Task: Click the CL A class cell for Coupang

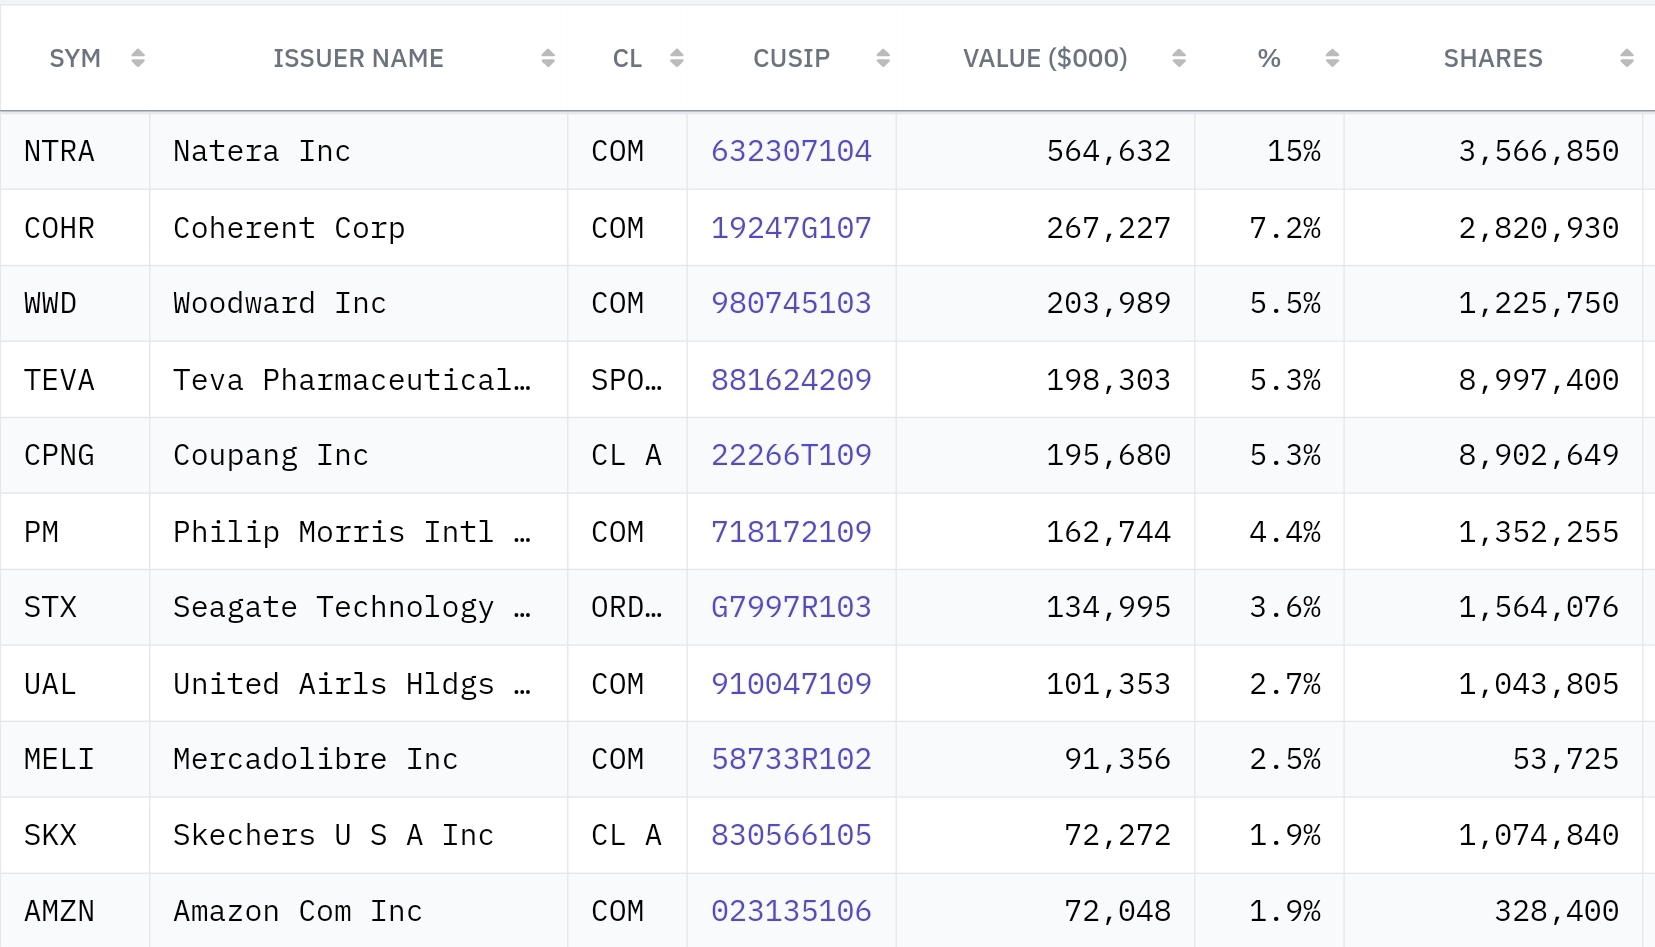Action: [627, 455]
